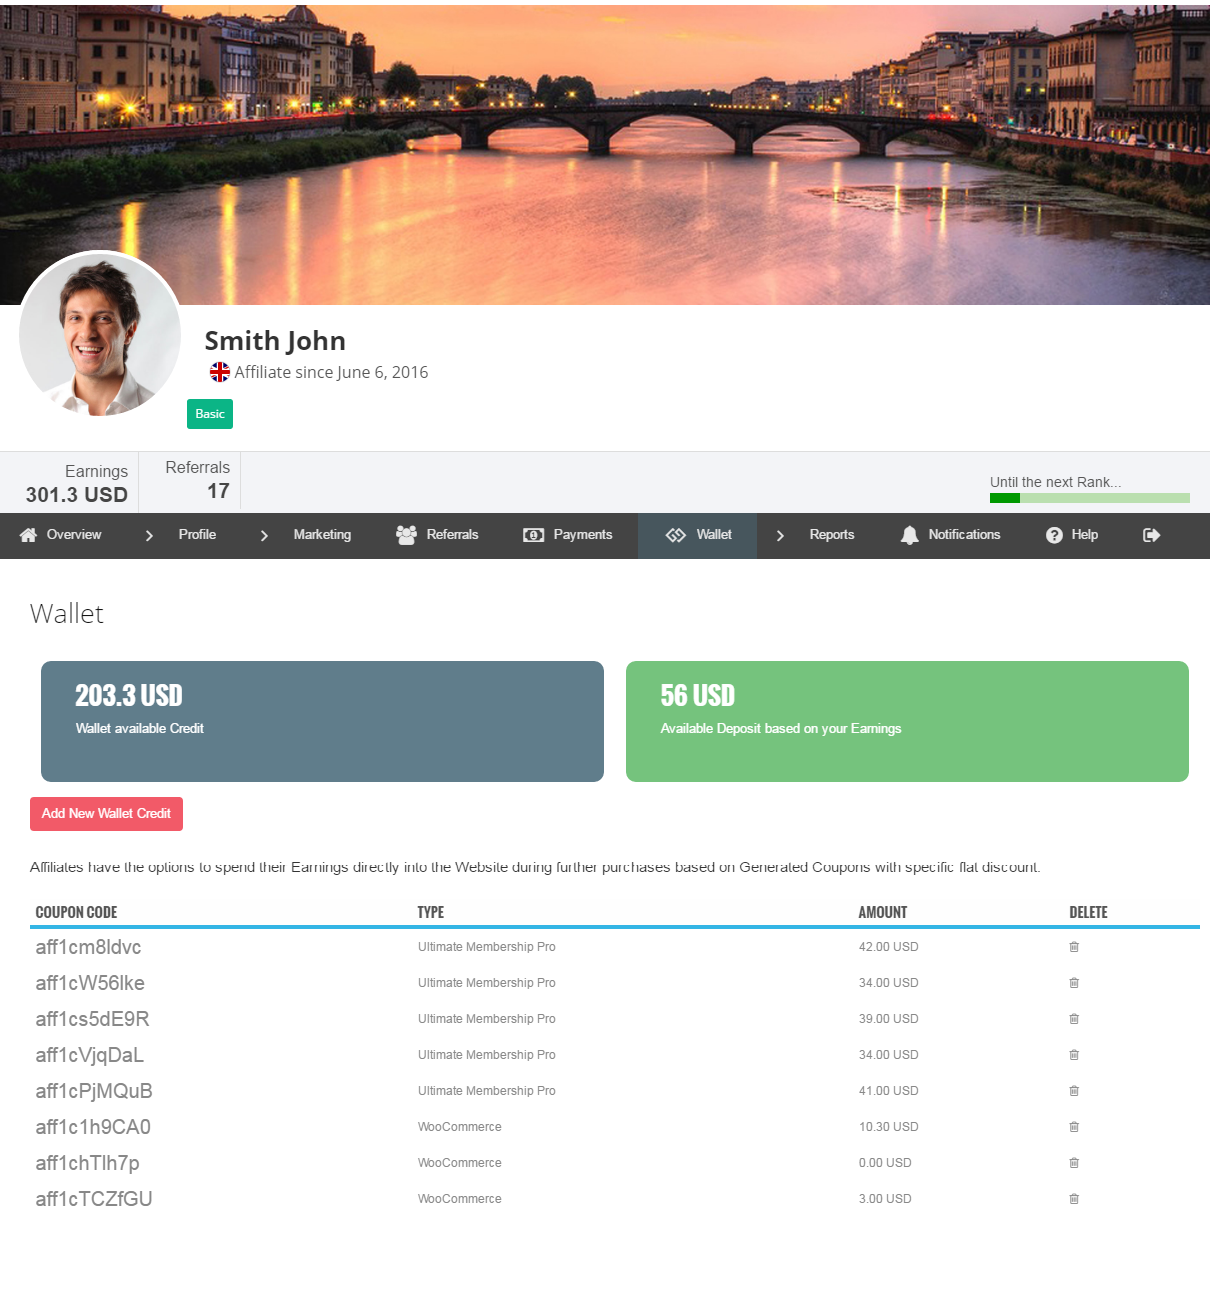
Task: Go to the Referrals section
Action: pyautogui.click(x=452, y=535)
